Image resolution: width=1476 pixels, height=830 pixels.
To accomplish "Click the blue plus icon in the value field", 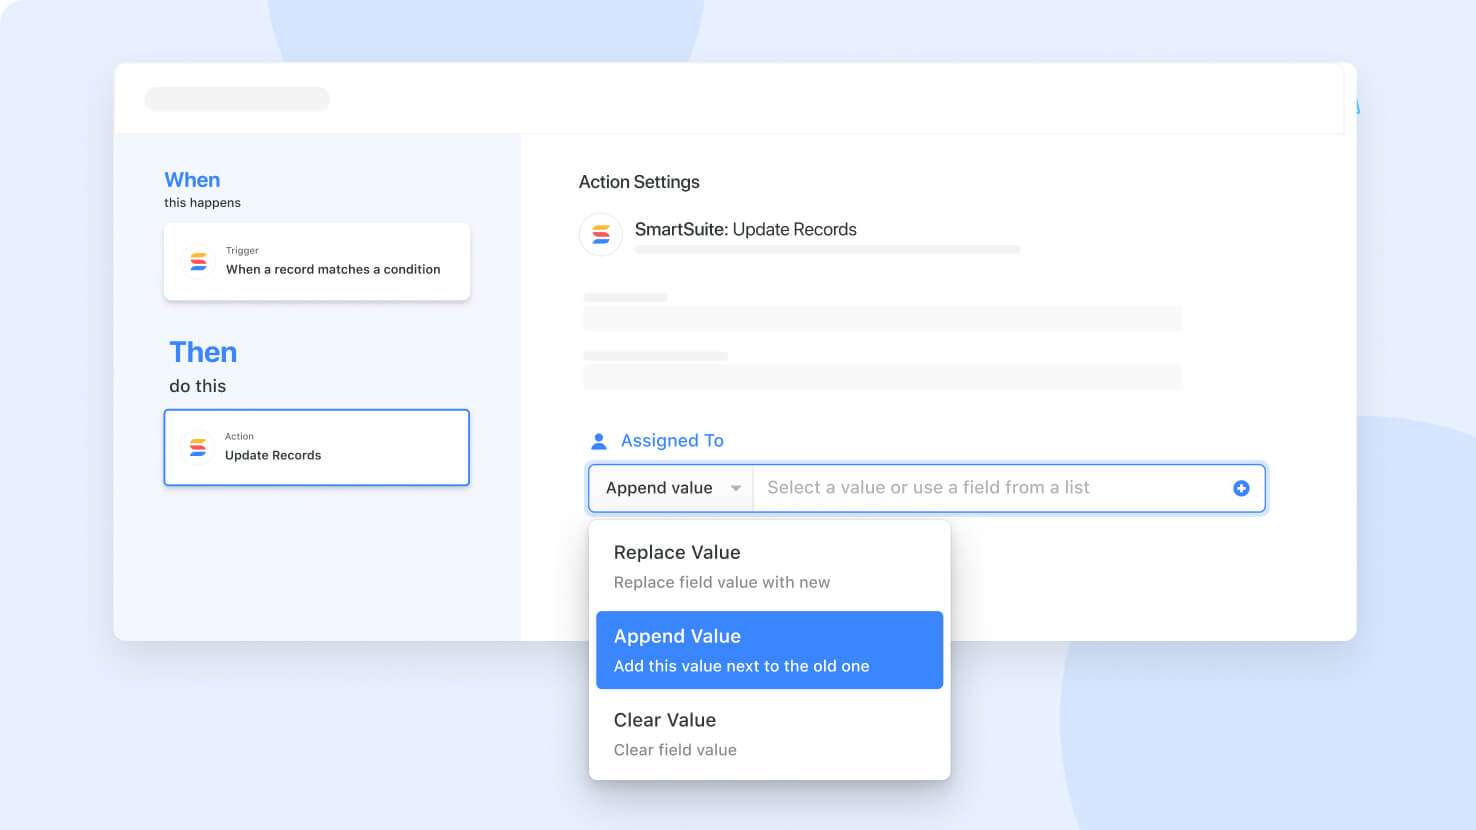I will [x=1241, y=488].
